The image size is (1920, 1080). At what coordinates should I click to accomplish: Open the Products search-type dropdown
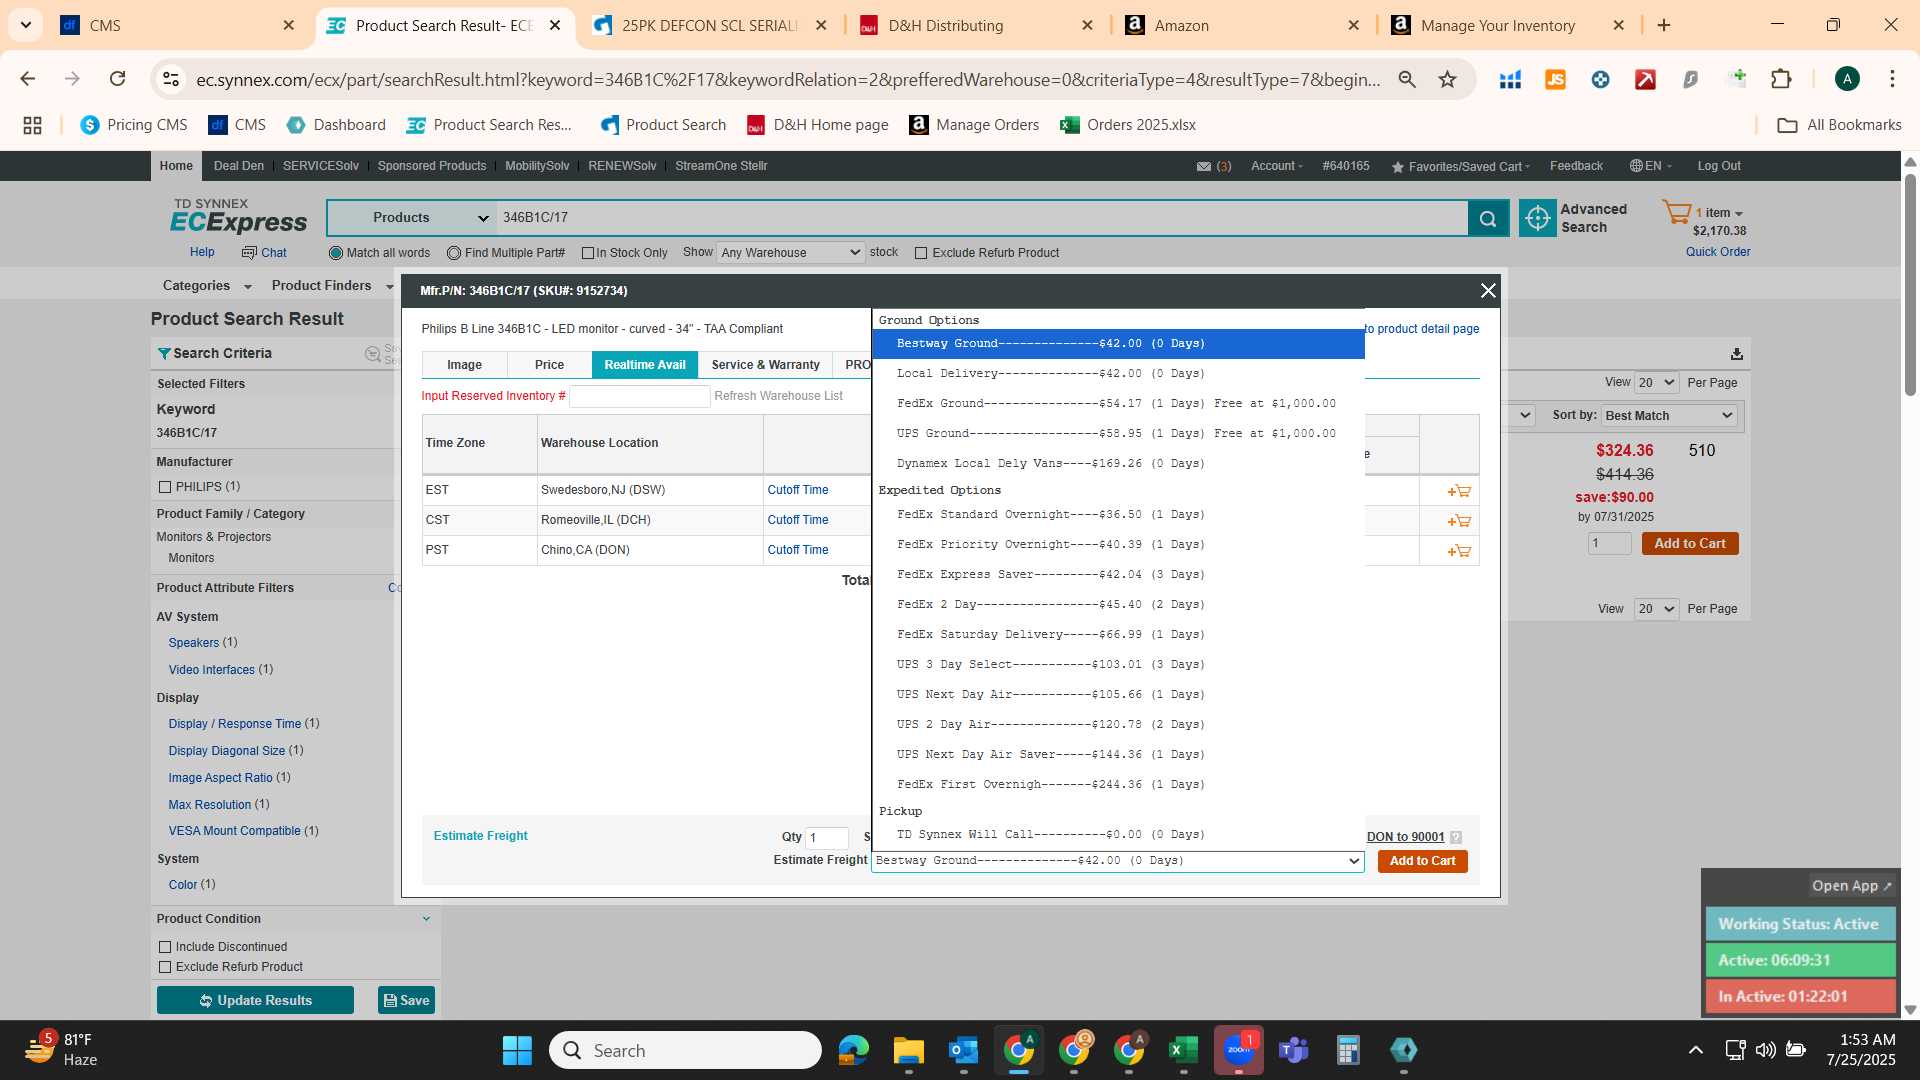(x=410, y=218)
